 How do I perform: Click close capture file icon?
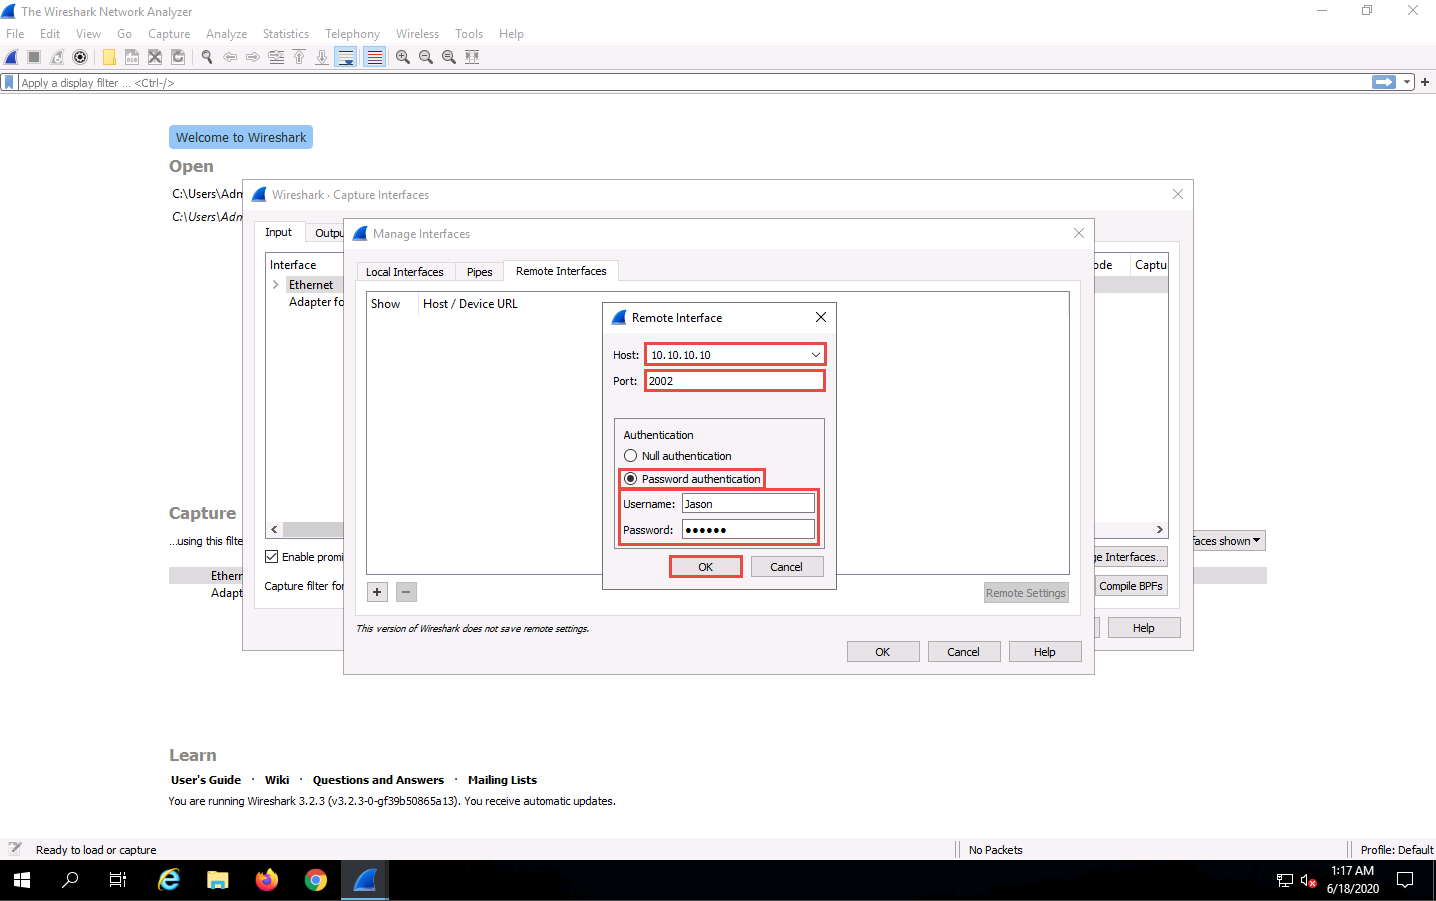[155, 57]
